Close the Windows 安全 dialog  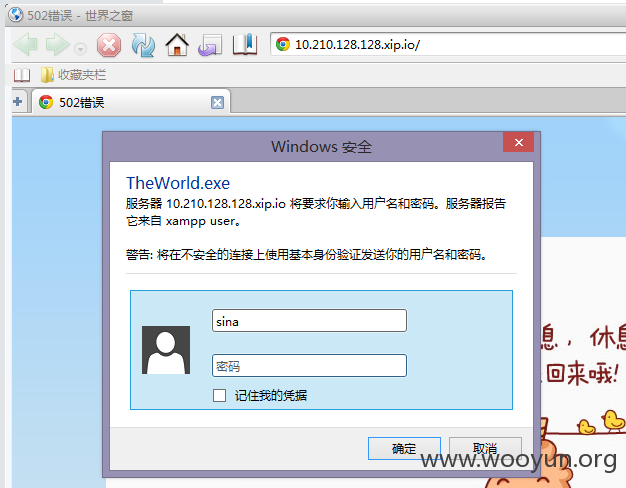point(518,142)
